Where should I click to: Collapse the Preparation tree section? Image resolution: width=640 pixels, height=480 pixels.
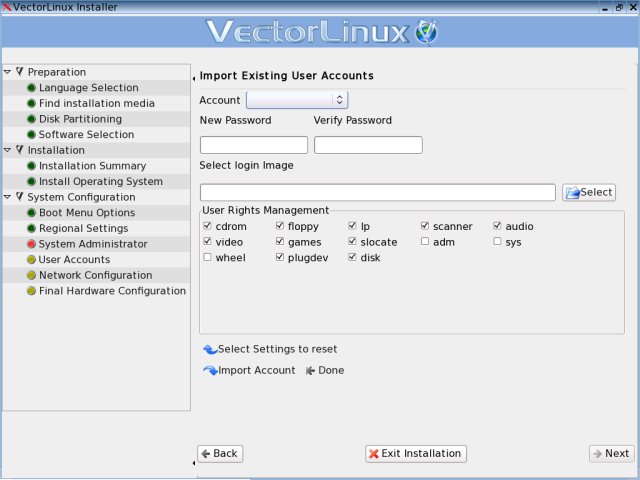pyautogui.click(x=7, y=72)
